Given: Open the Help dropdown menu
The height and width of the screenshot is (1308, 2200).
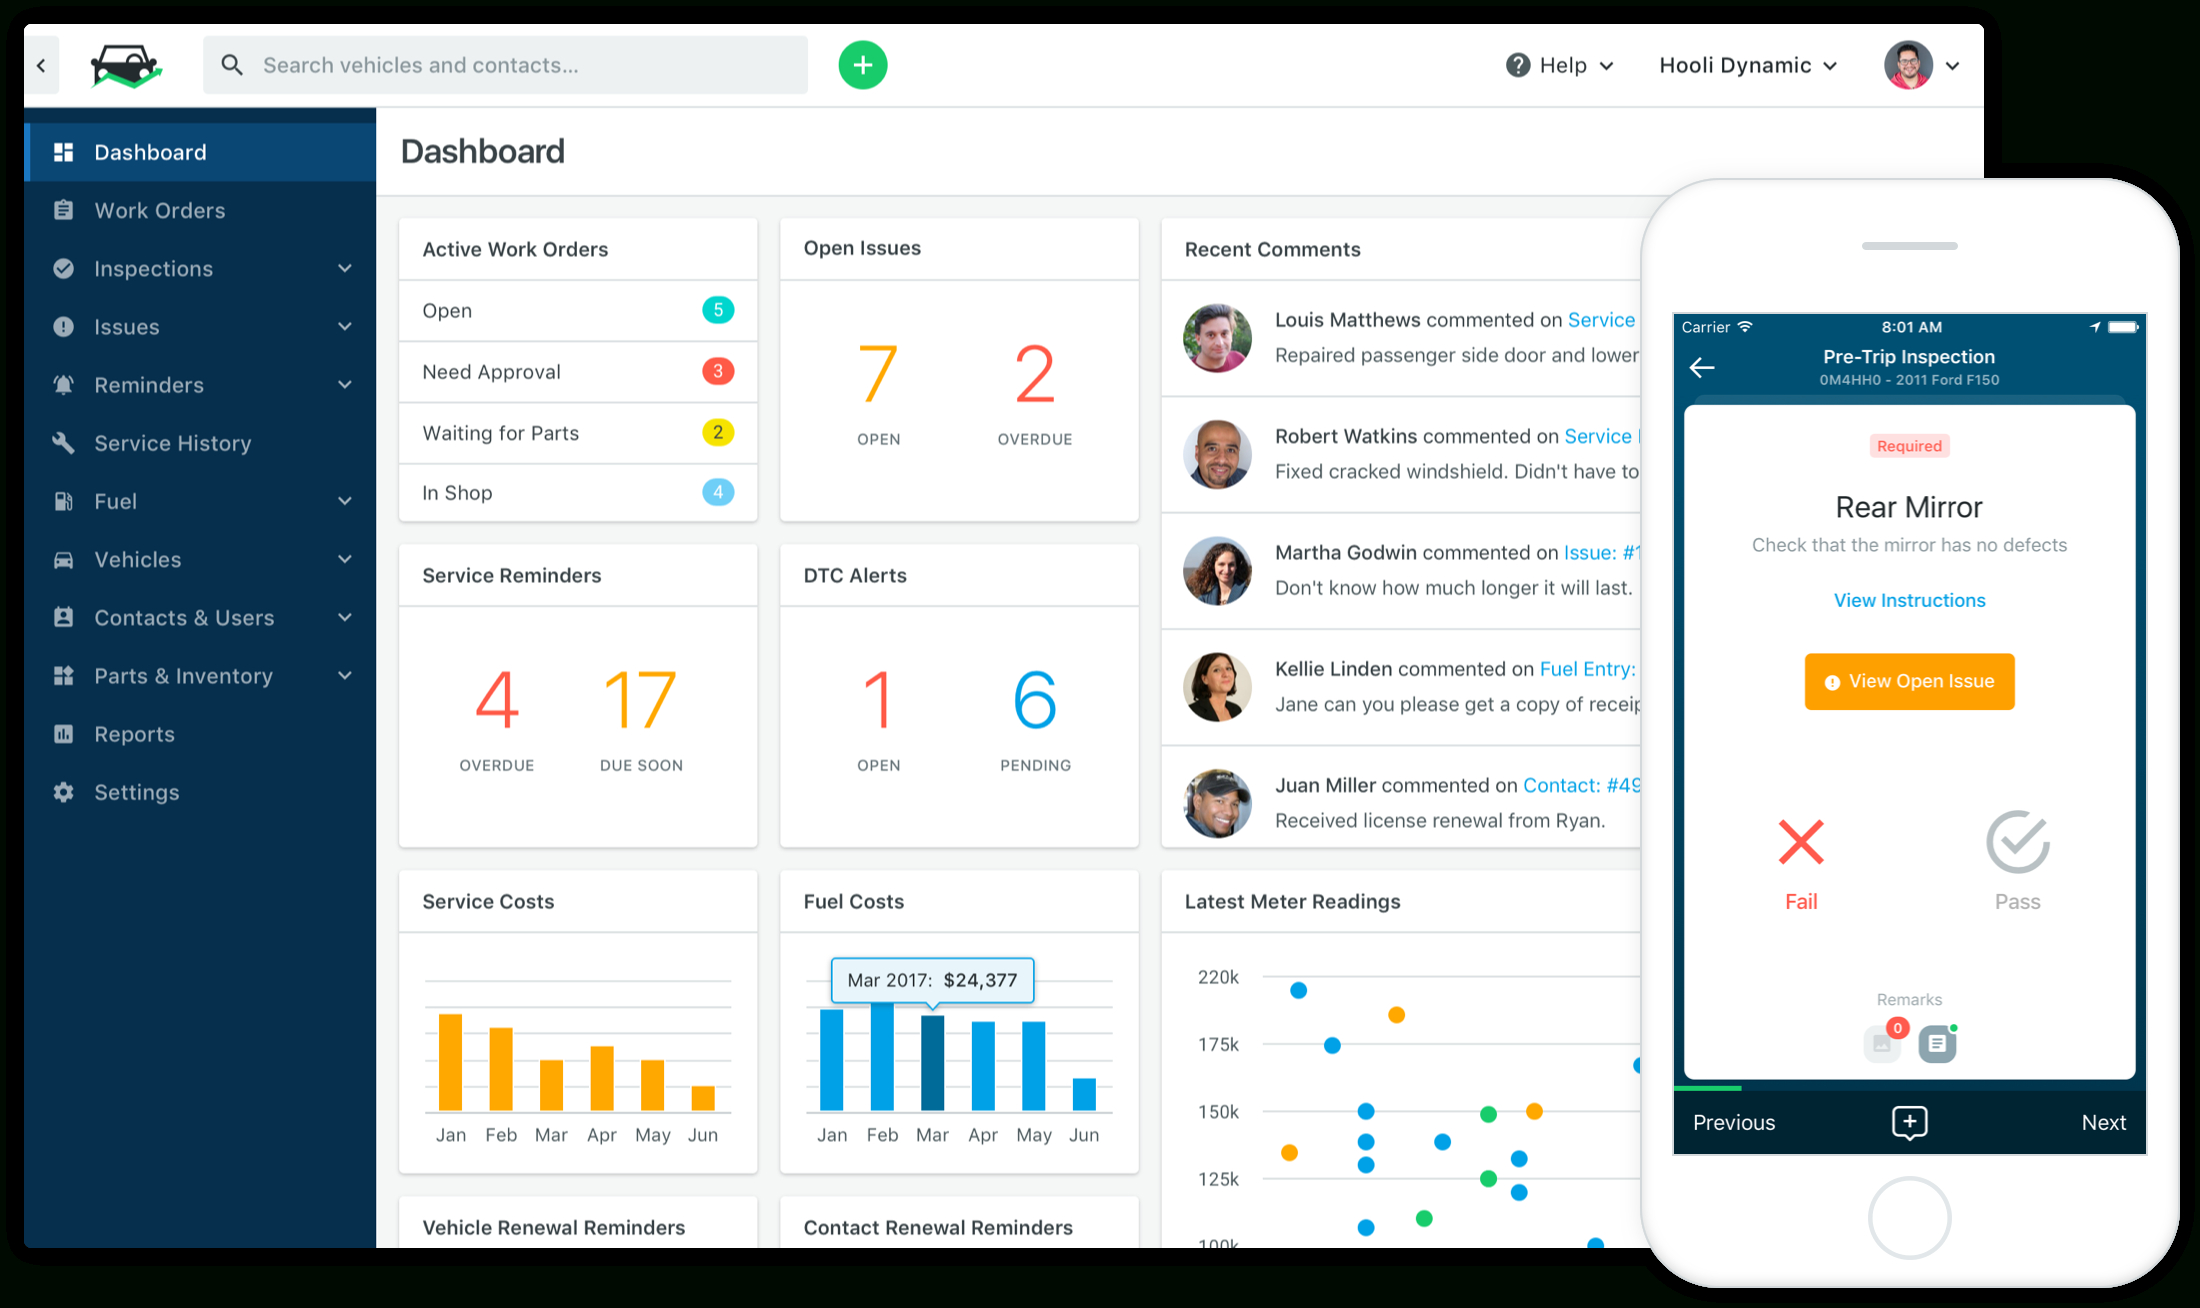Looking at the screenshot, I should click(x=1557, y=62).
